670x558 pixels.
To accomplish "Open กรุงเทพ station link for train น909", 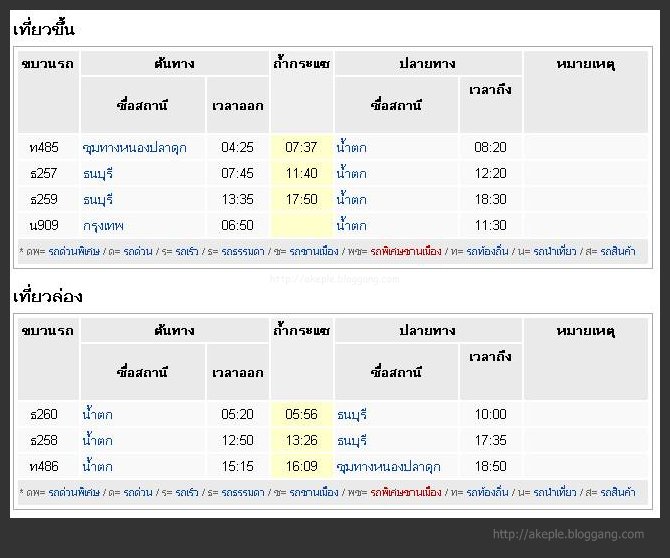I will coord(103,226).
